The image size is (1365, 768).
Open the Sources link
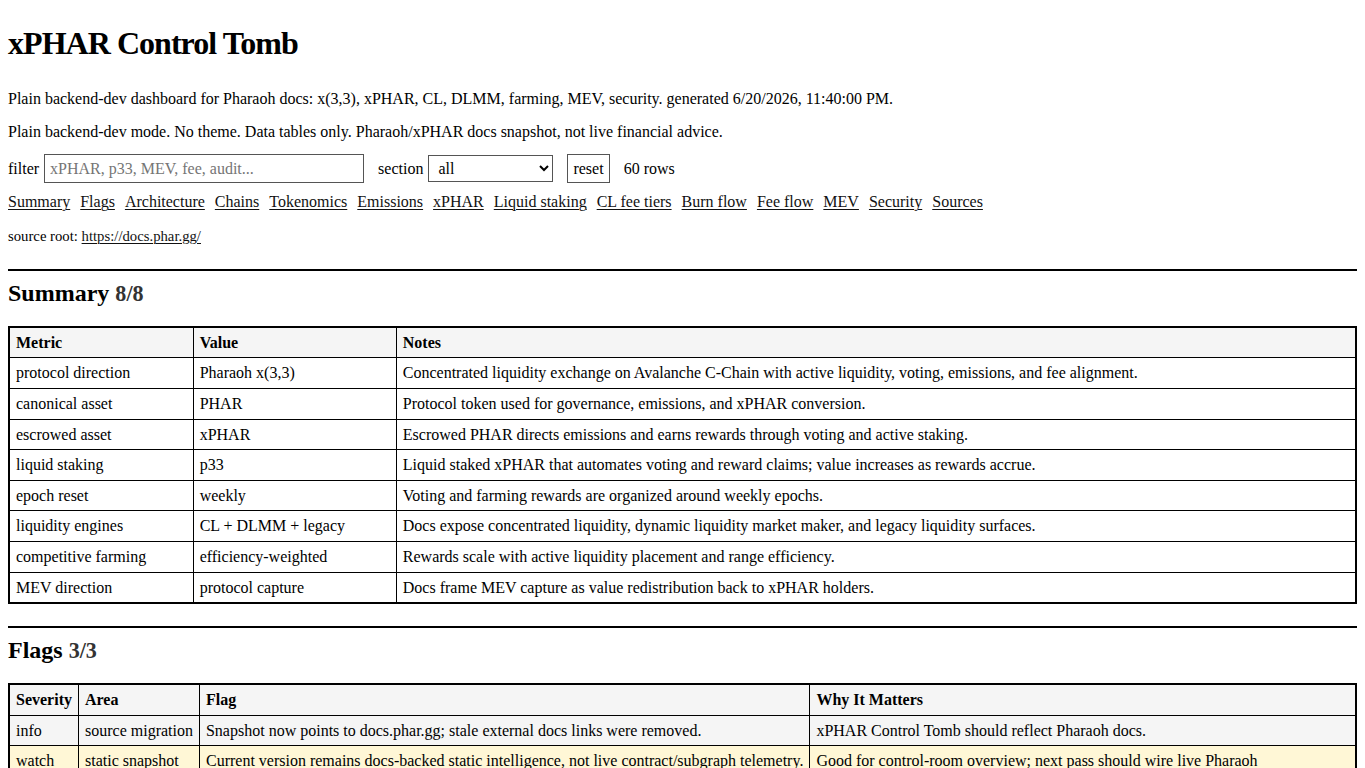957,202
